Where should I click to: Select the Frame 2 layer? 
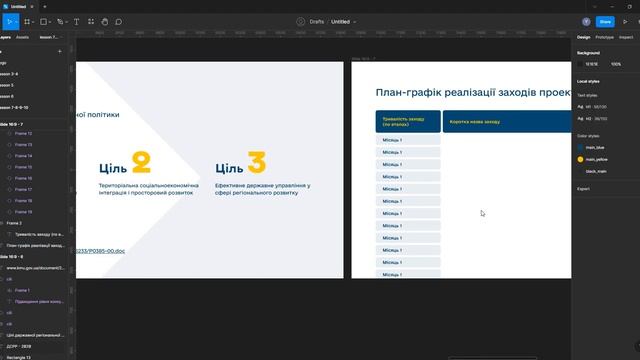pyautogui.click(x=14, y=223)
